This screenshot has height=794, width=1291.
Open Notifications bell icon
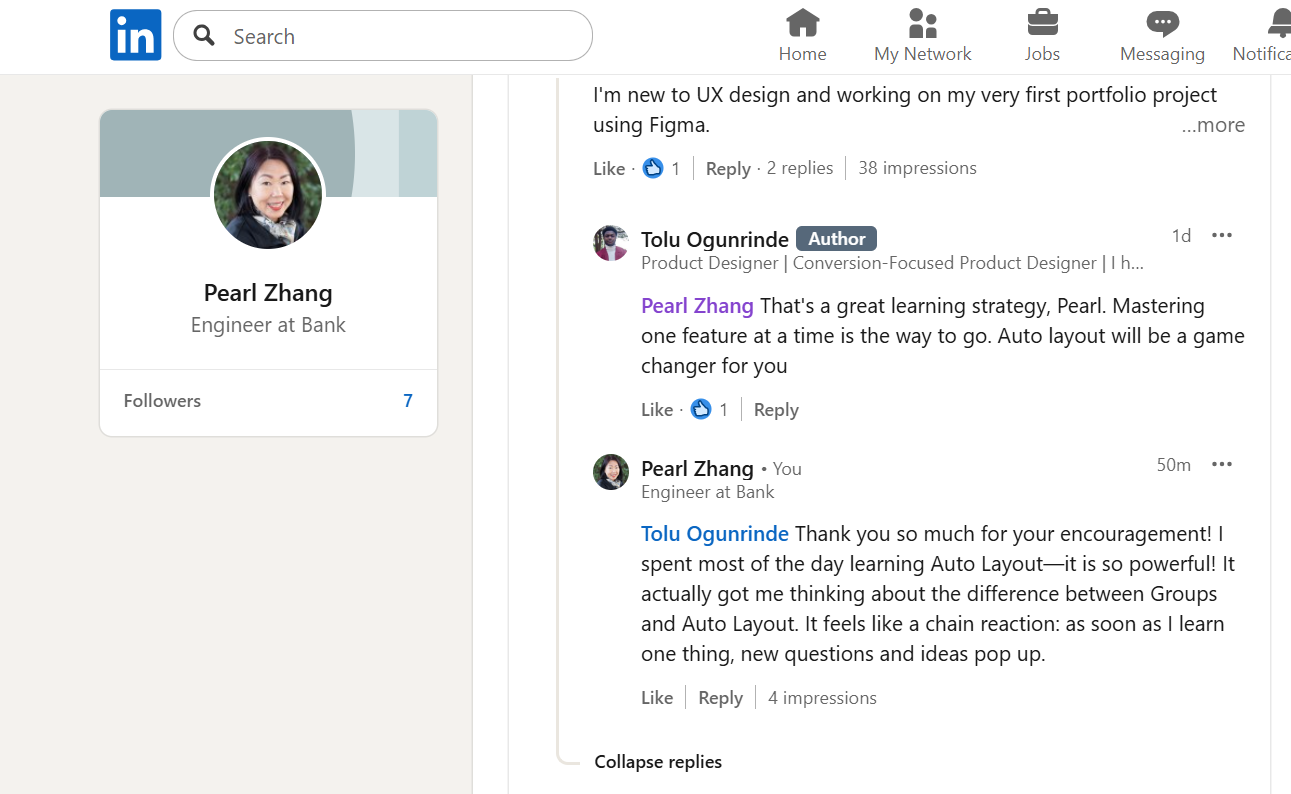click(x=1279, y=22)
